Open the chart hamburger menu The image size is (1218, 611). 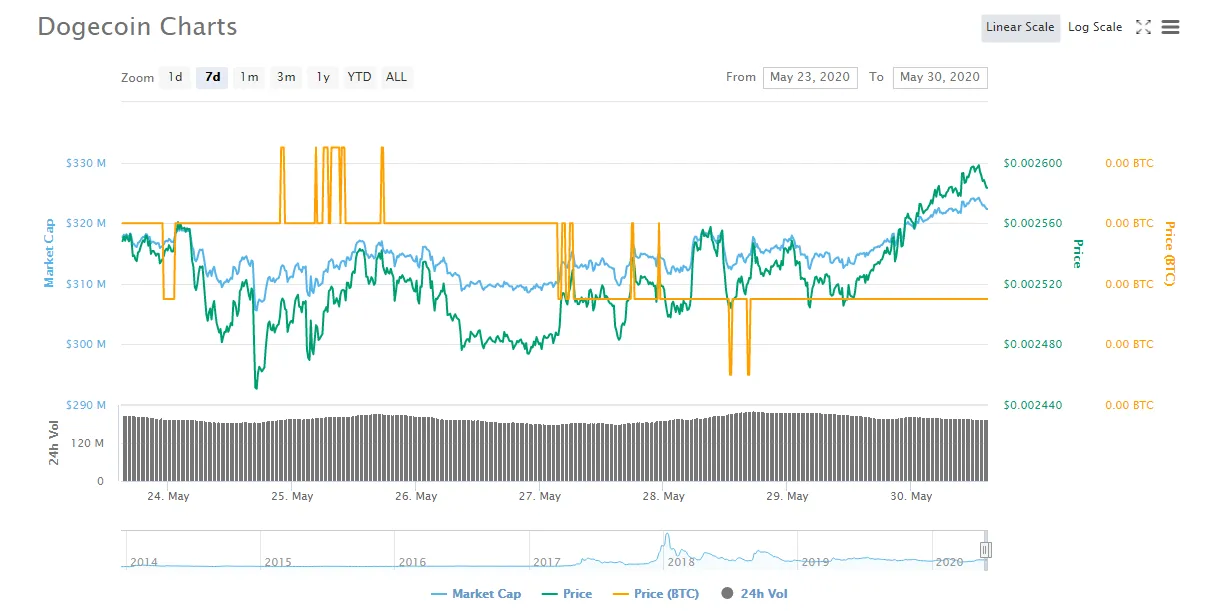point(1170,27)
